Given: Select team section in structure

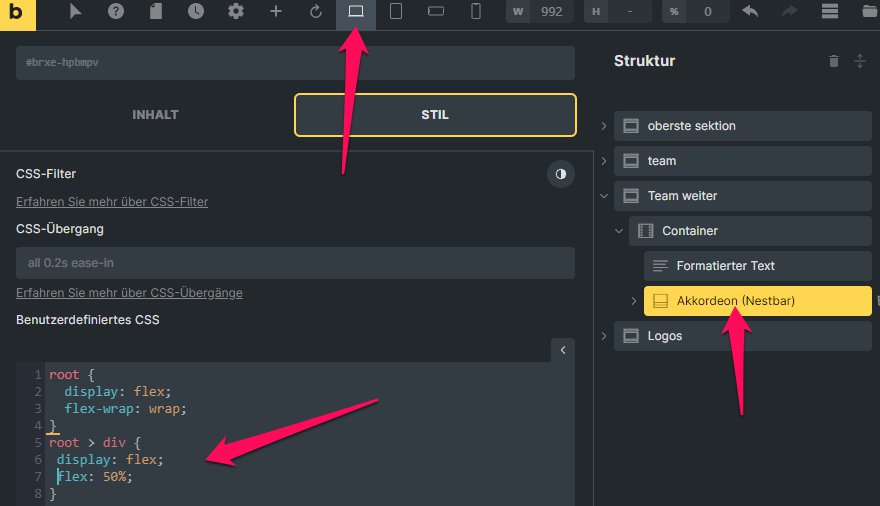Looking at the screenshot, I should click(742, 161).
